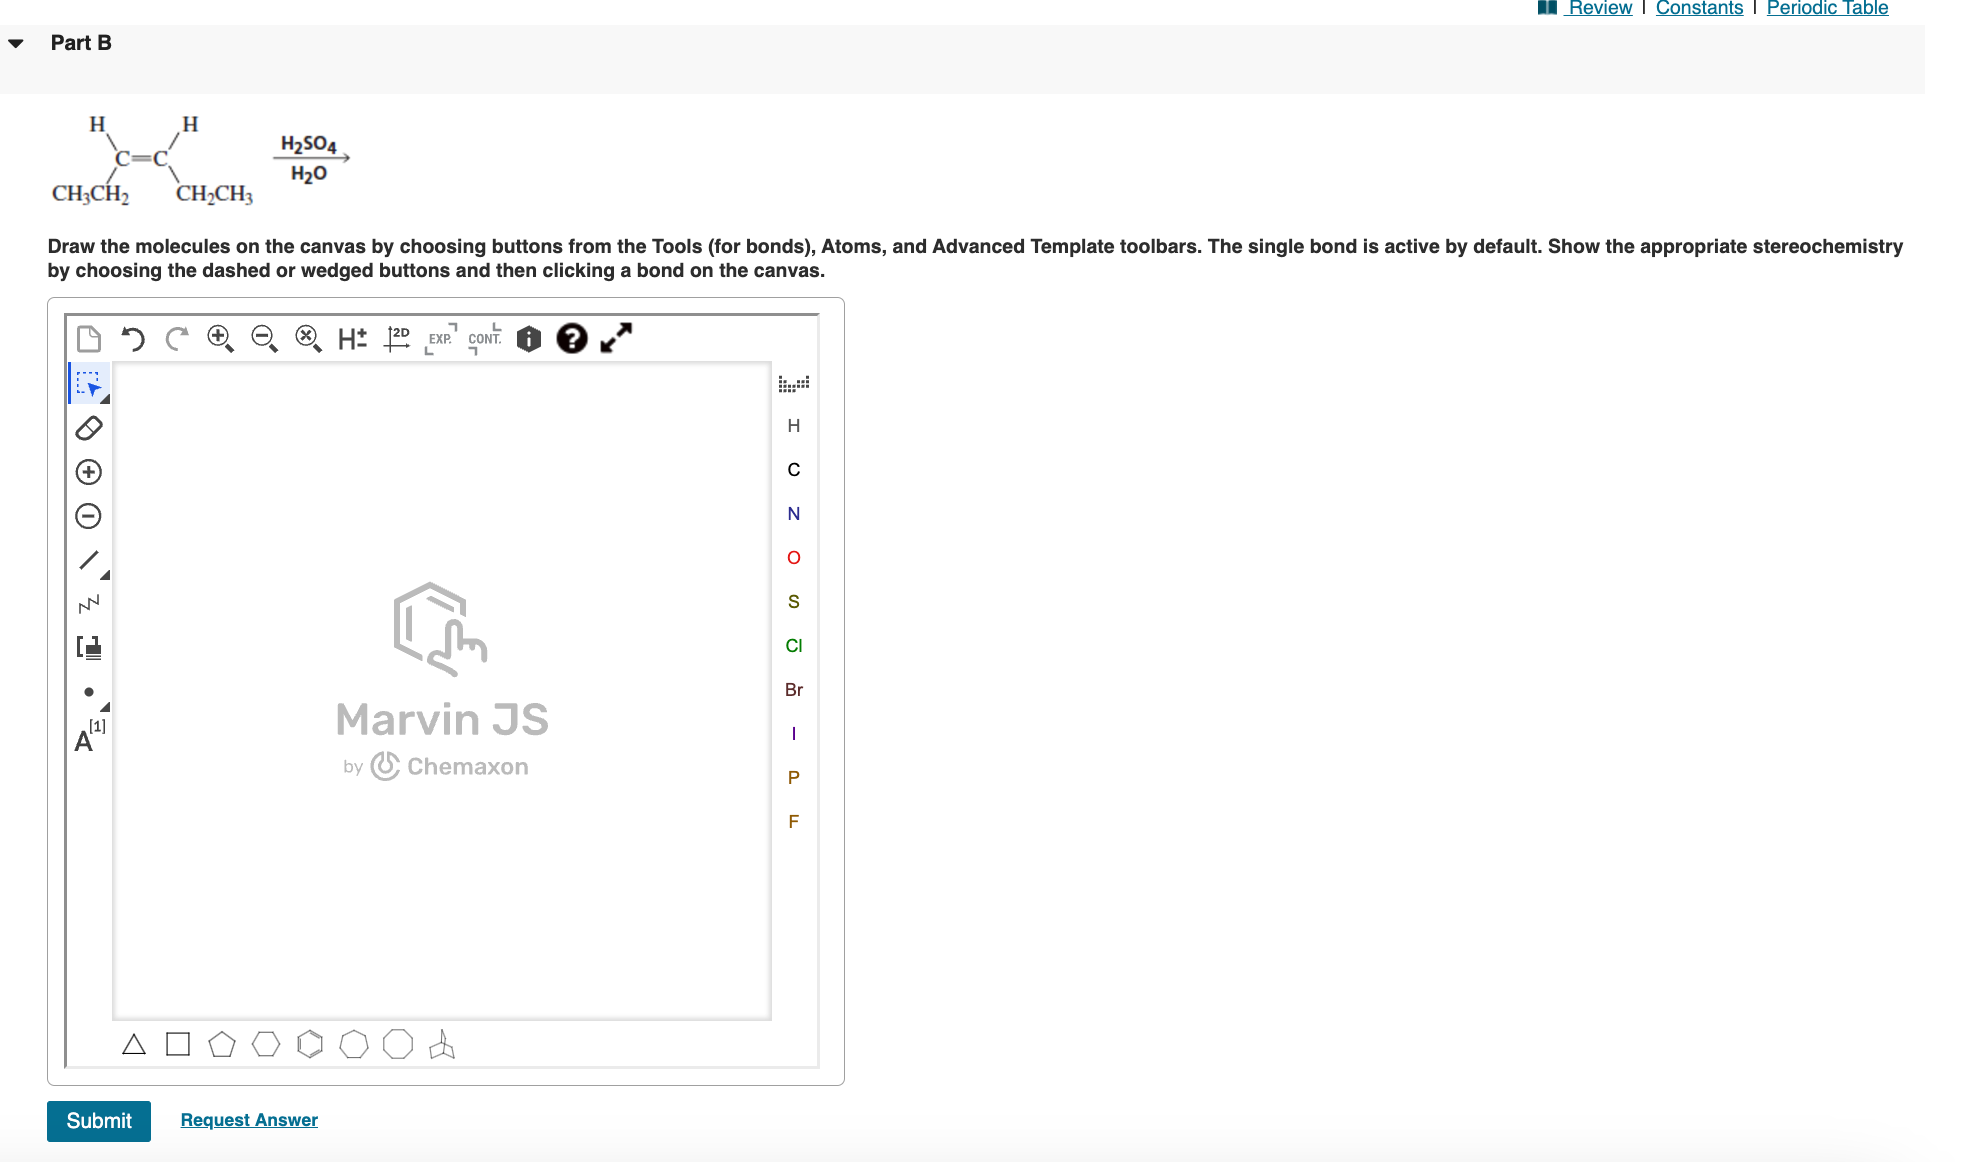
Task: Open the Constants reference
Action: pyautogui.click(x=1699, y=8)
